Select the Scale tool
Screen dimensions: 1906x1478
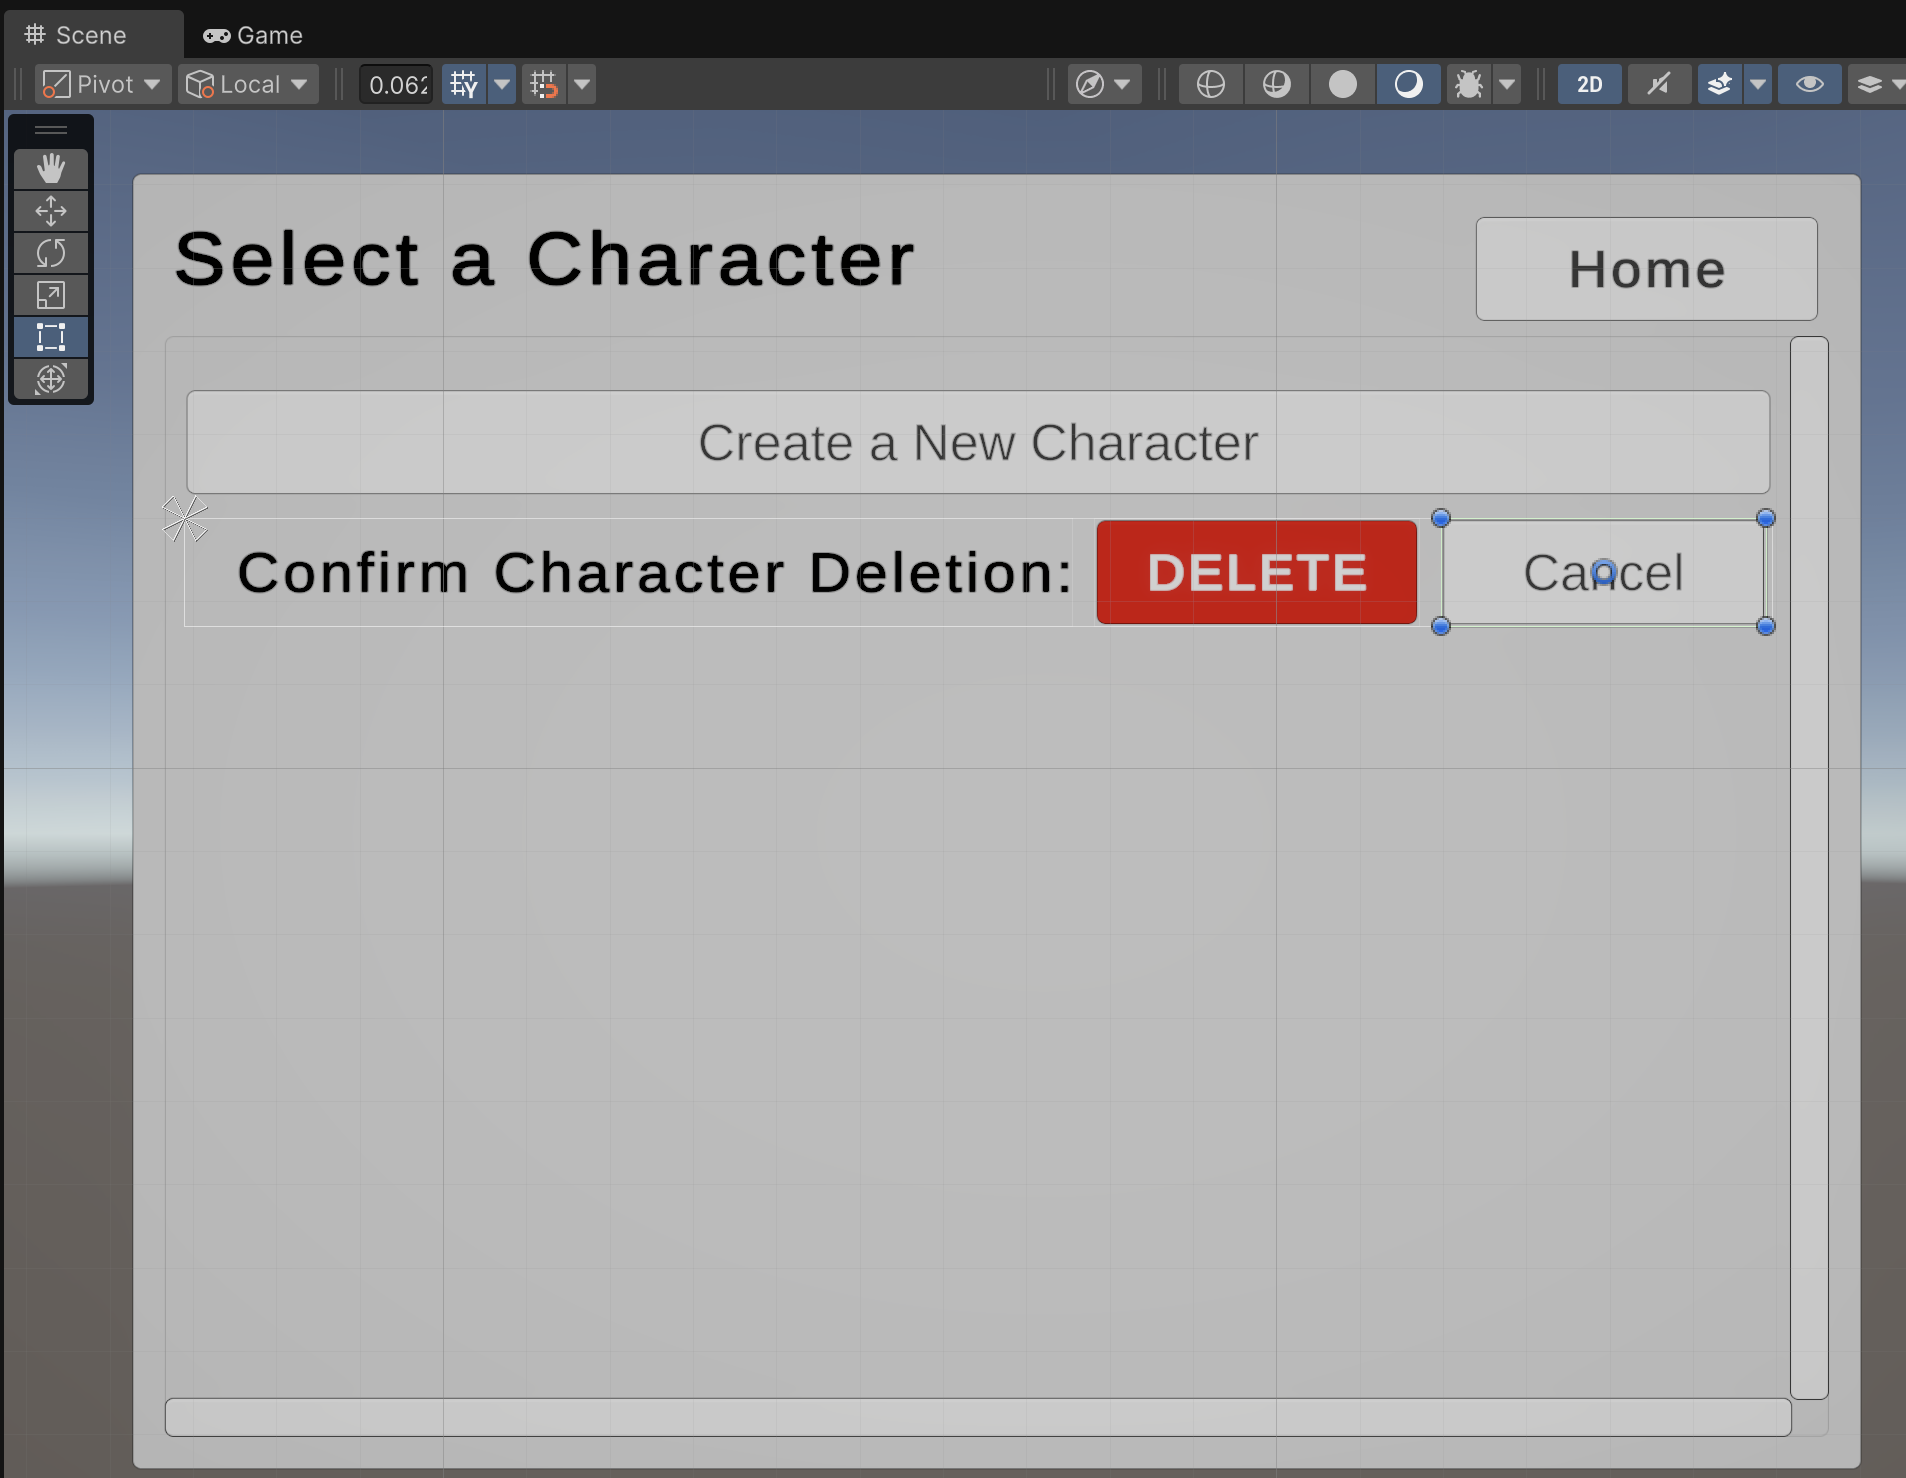51,295
